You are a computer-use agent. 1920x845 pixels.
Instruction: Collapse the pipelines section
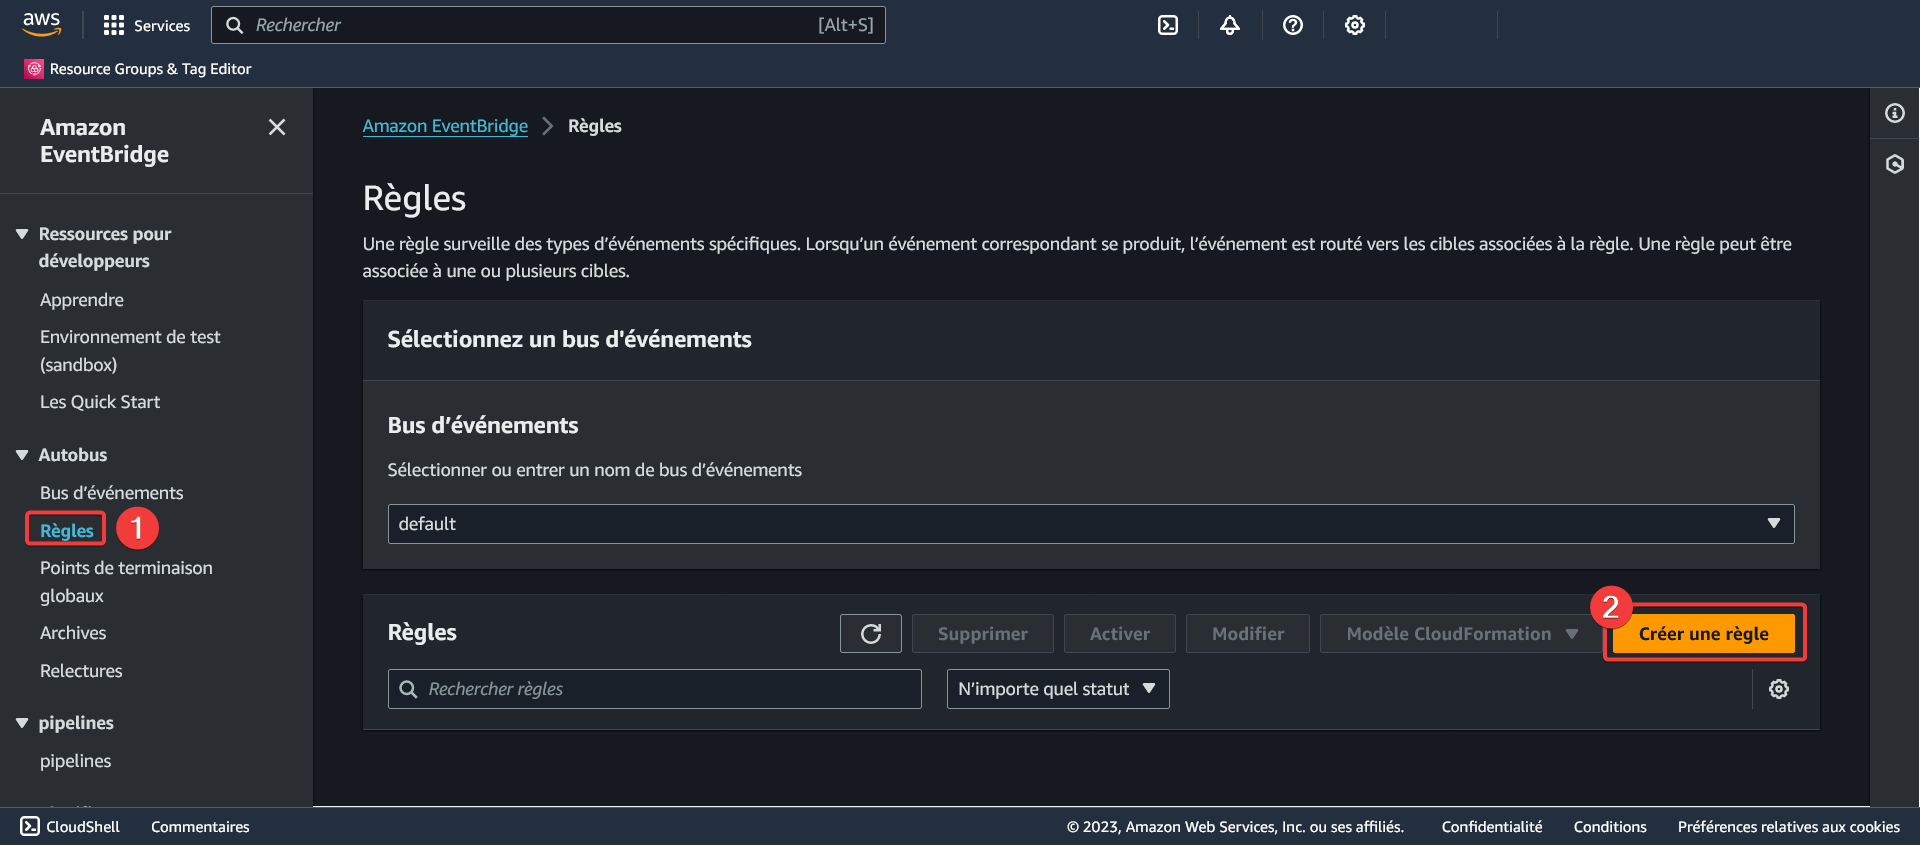pyautogui.click(x=22, y=723)
